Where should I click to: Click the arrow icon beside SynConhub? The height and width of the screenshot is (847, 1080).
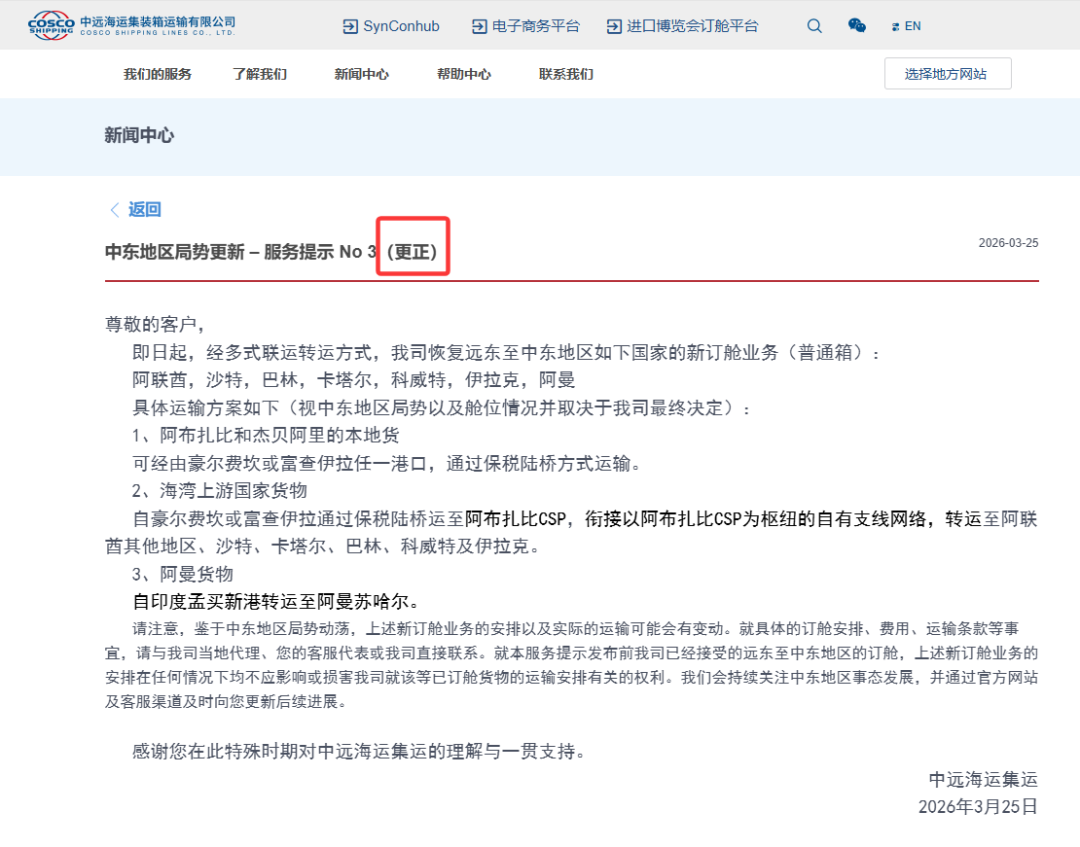coord(350,27)
